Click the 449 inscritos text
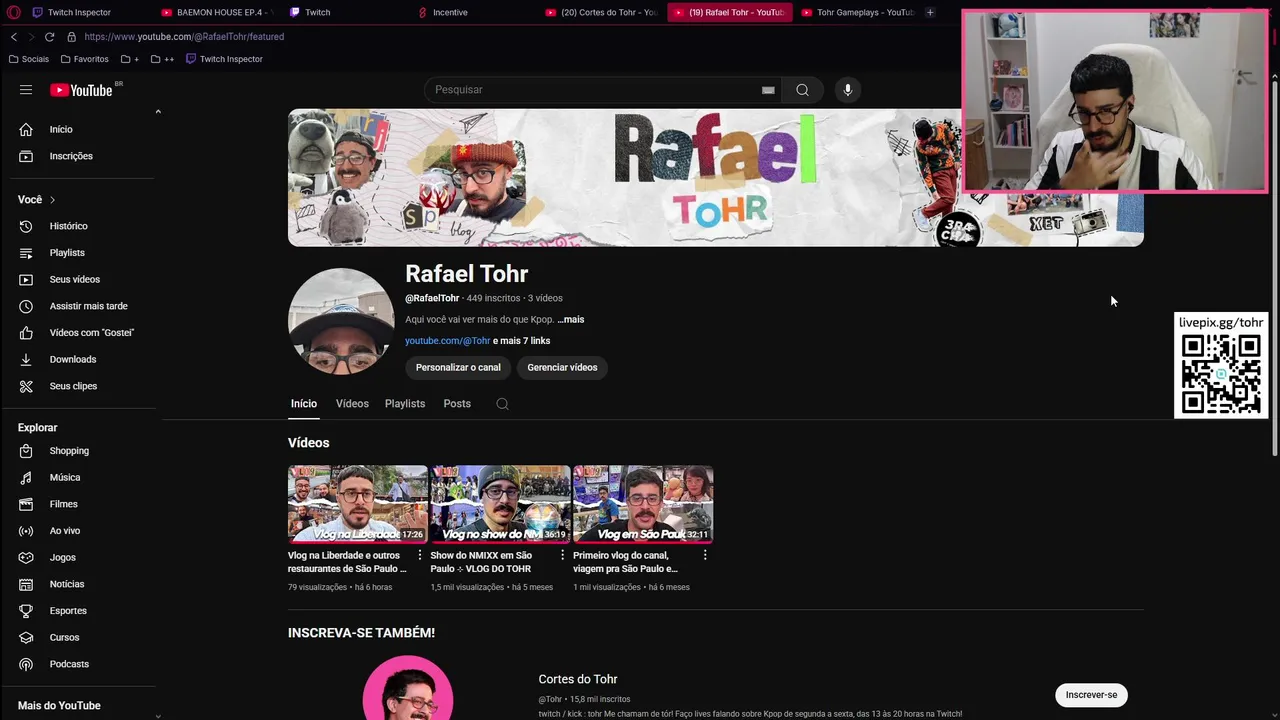The height and width of the screenshot is (720, 1280). 493,298
